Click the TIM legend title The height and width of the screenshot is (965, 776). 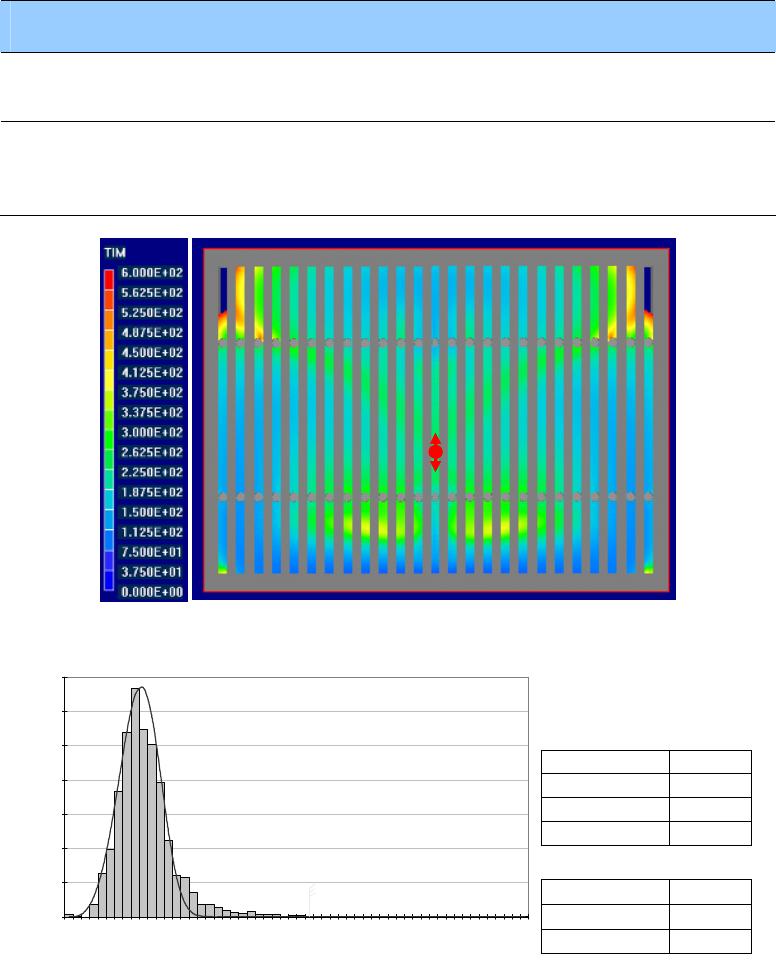(117, 255)
